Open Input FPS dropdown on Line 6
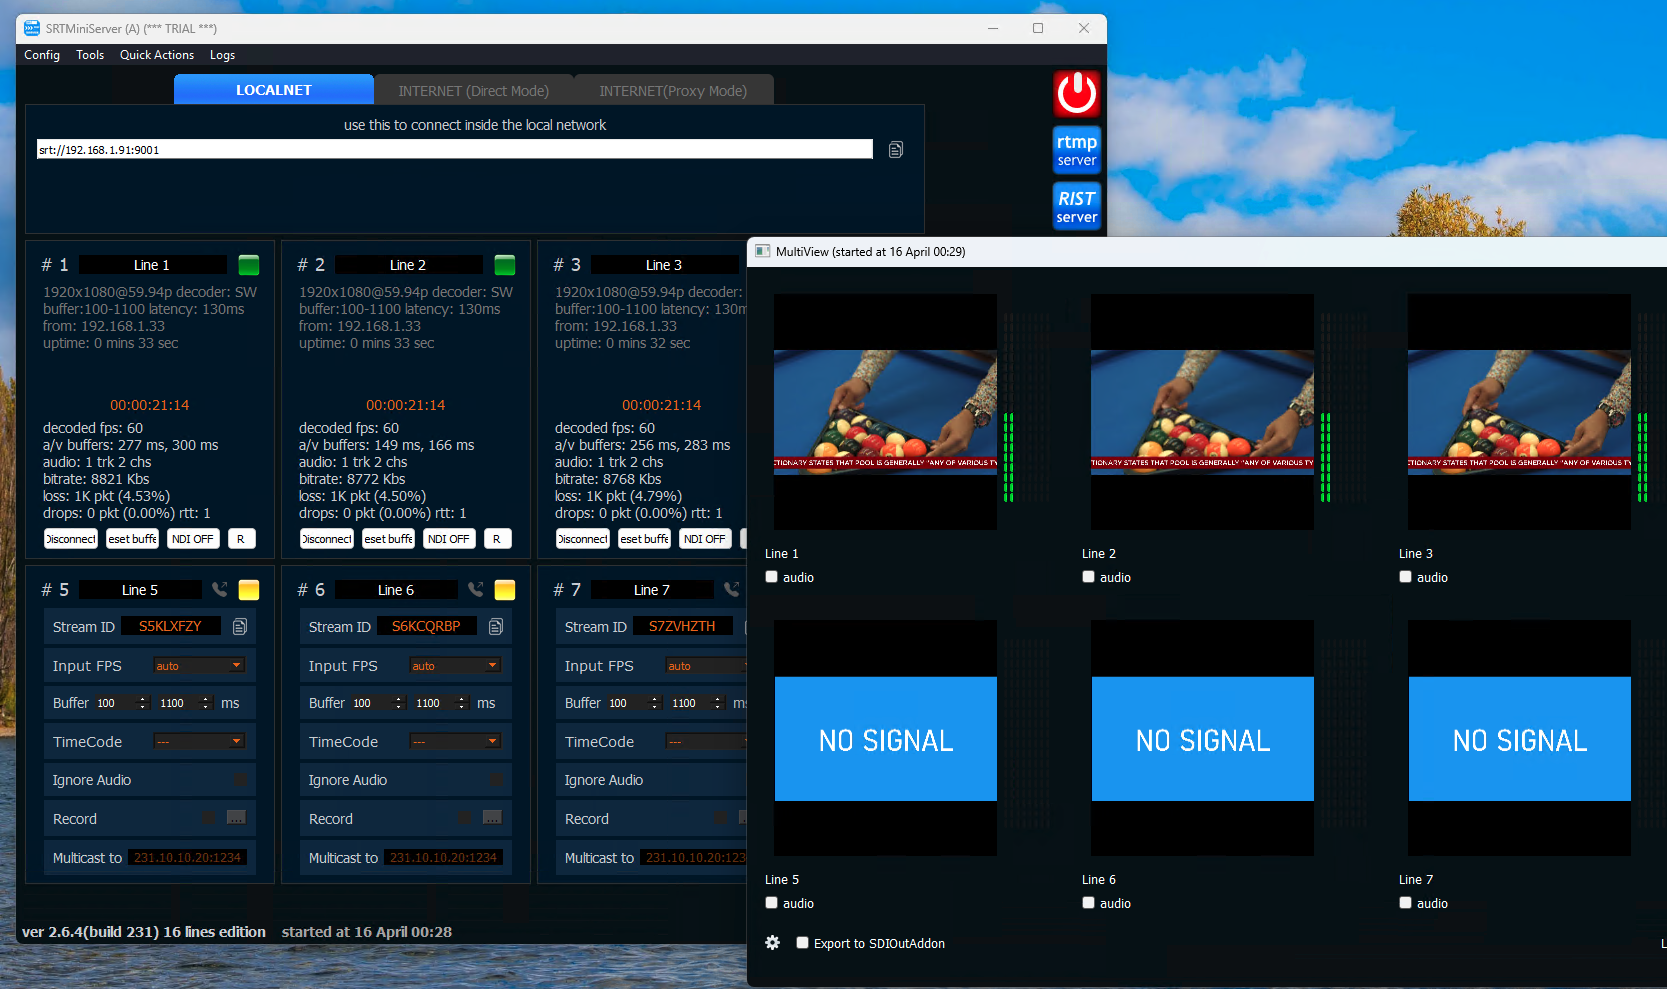 [455, 666]
